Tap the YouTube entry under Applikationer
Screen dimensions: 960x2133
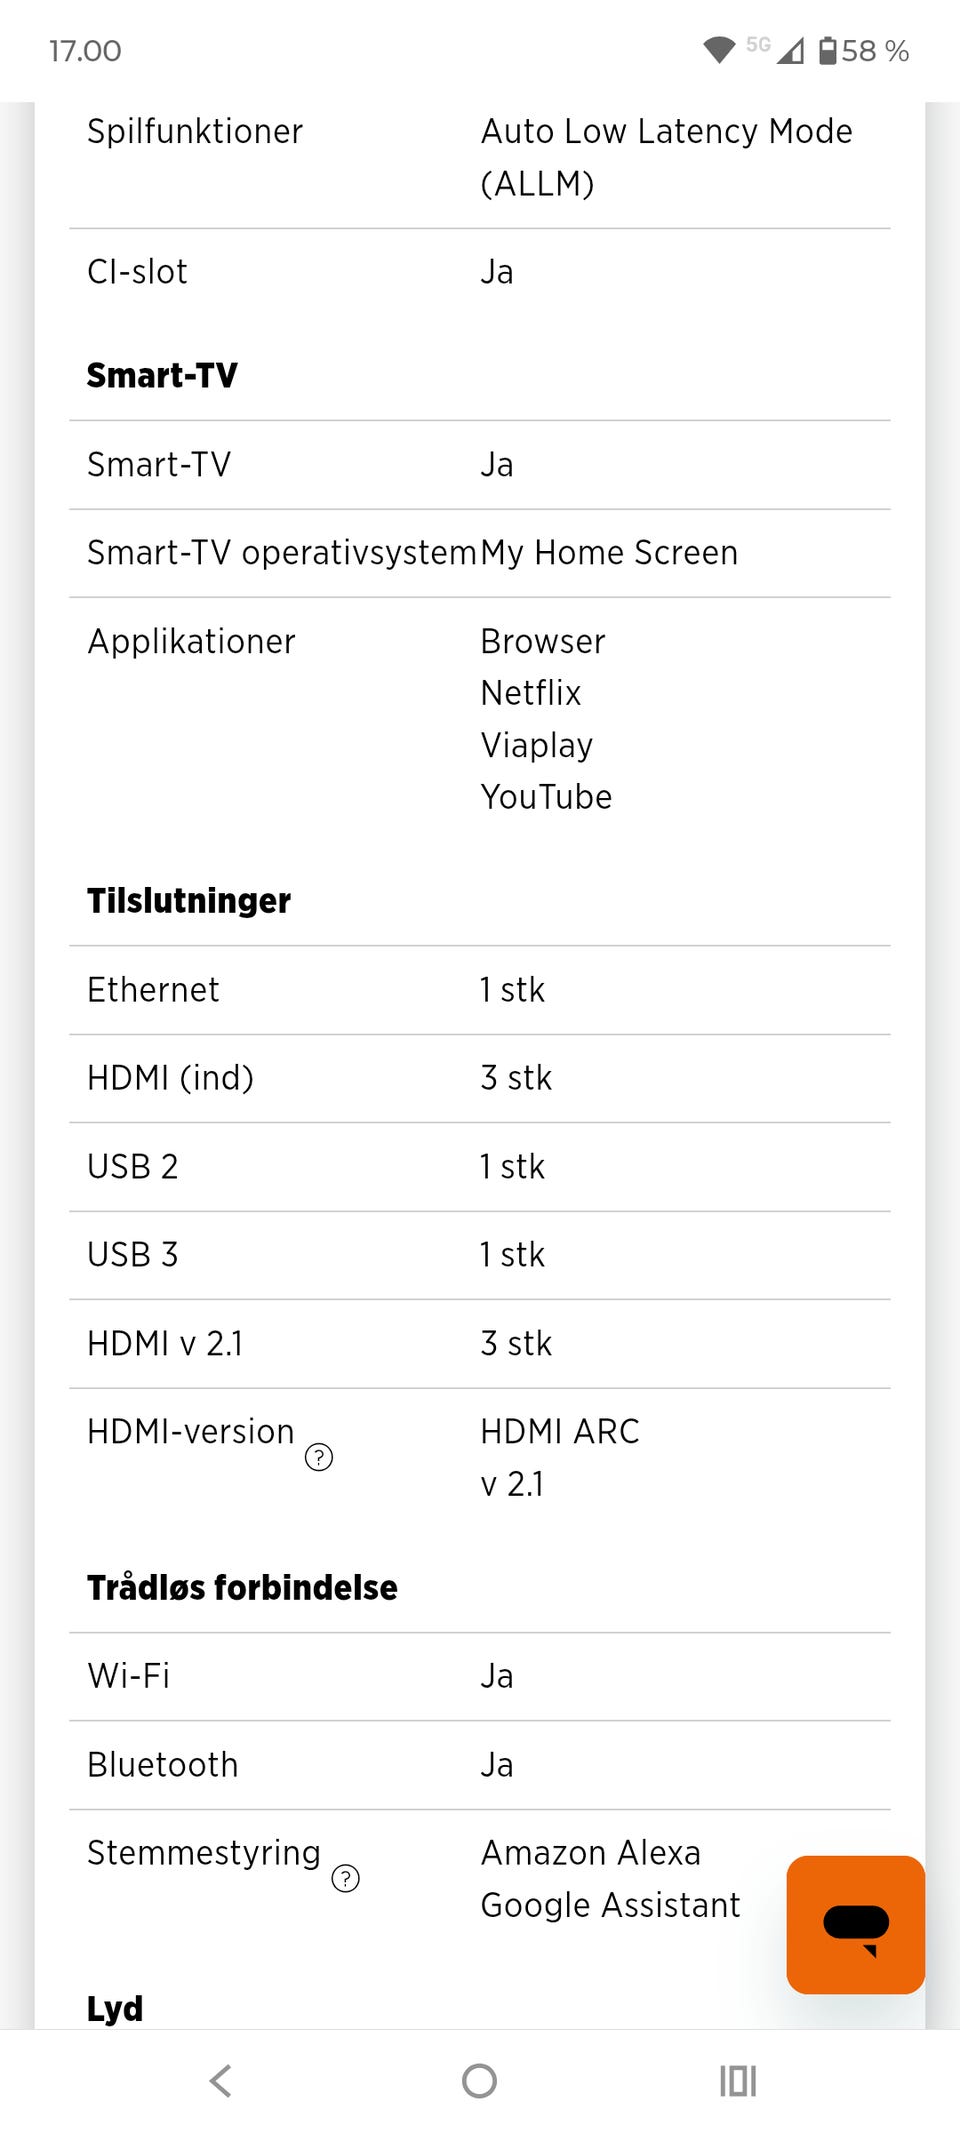546,796
